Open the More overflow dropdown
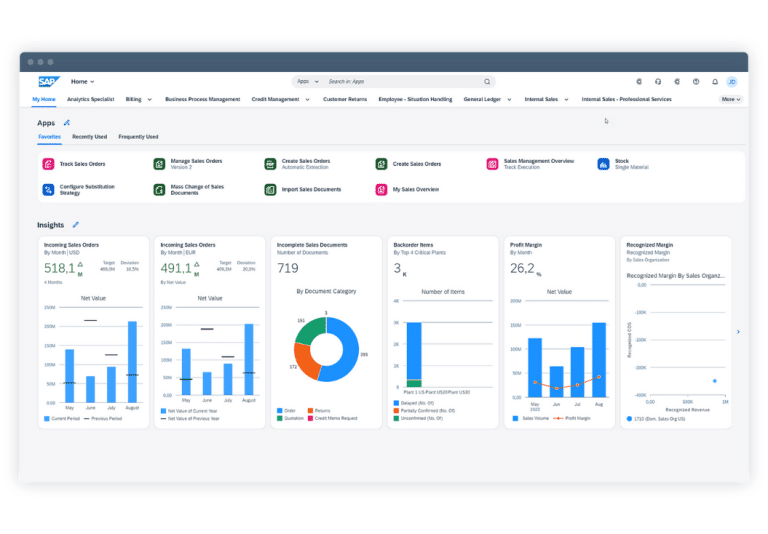768x534 pixels. click(x=731, y=99)
